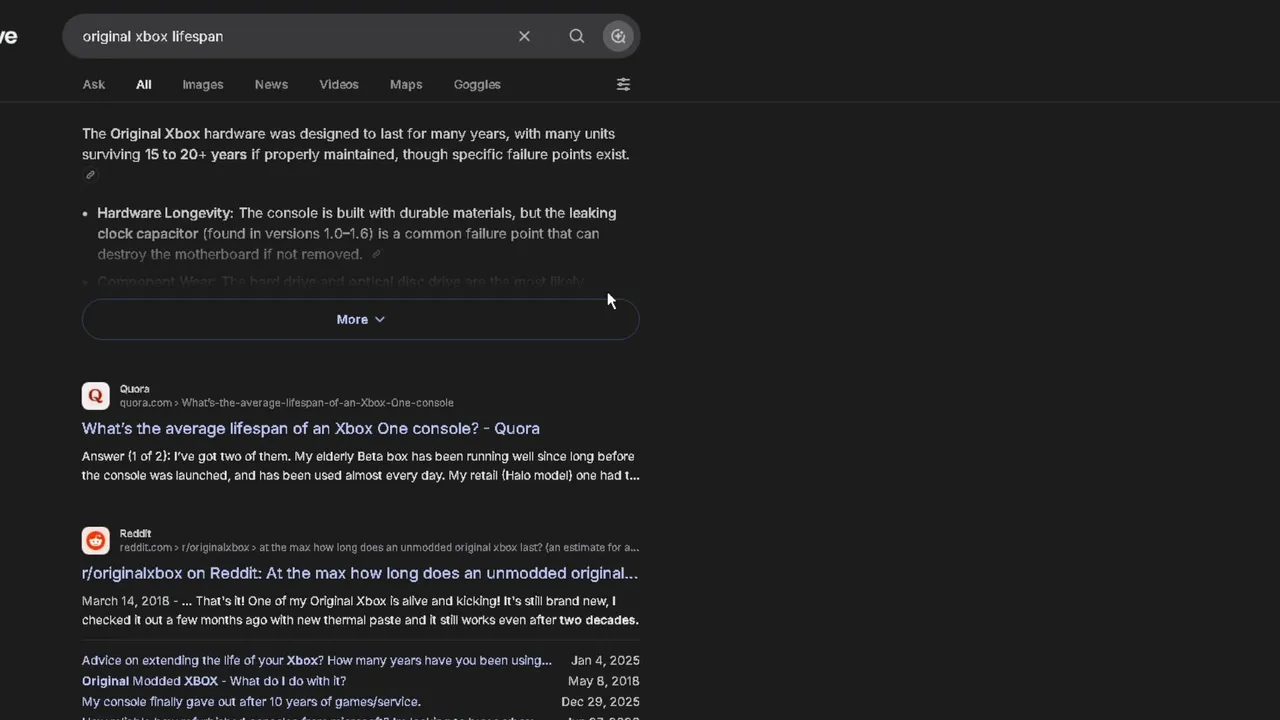Screen dimensions: 1280x720
Task: Open the r/originalxbox Reddit result title
Action: coord(360,573)
